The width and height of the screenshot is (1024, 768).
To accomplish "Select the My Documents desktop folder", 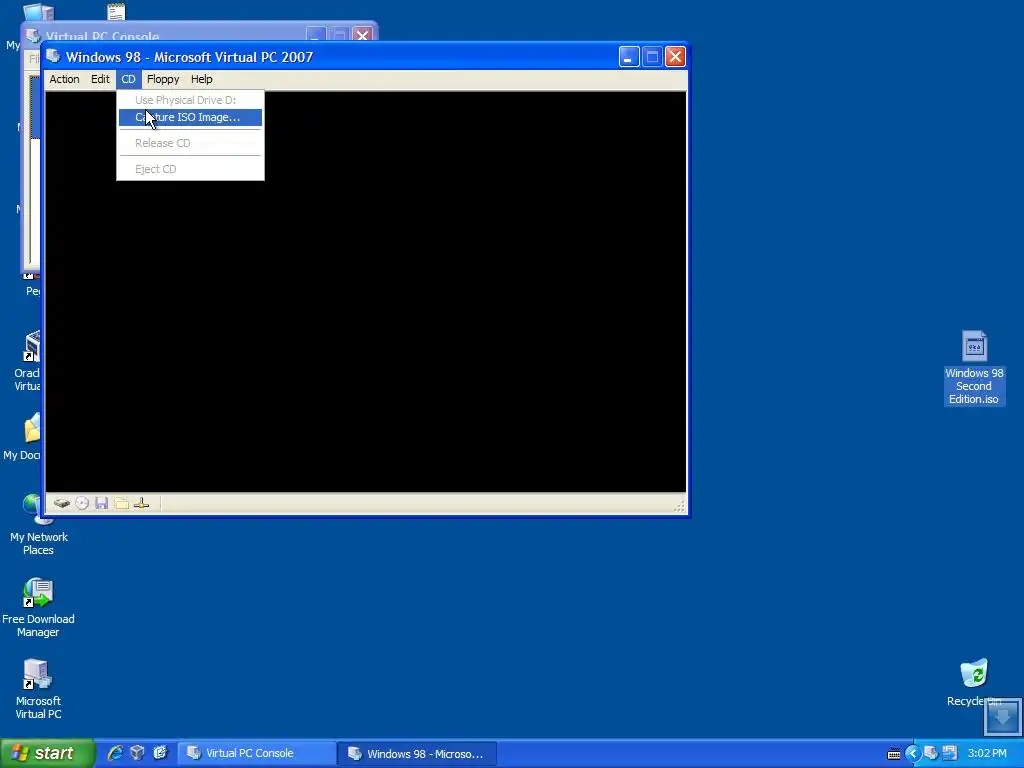I will click(23, 438).
